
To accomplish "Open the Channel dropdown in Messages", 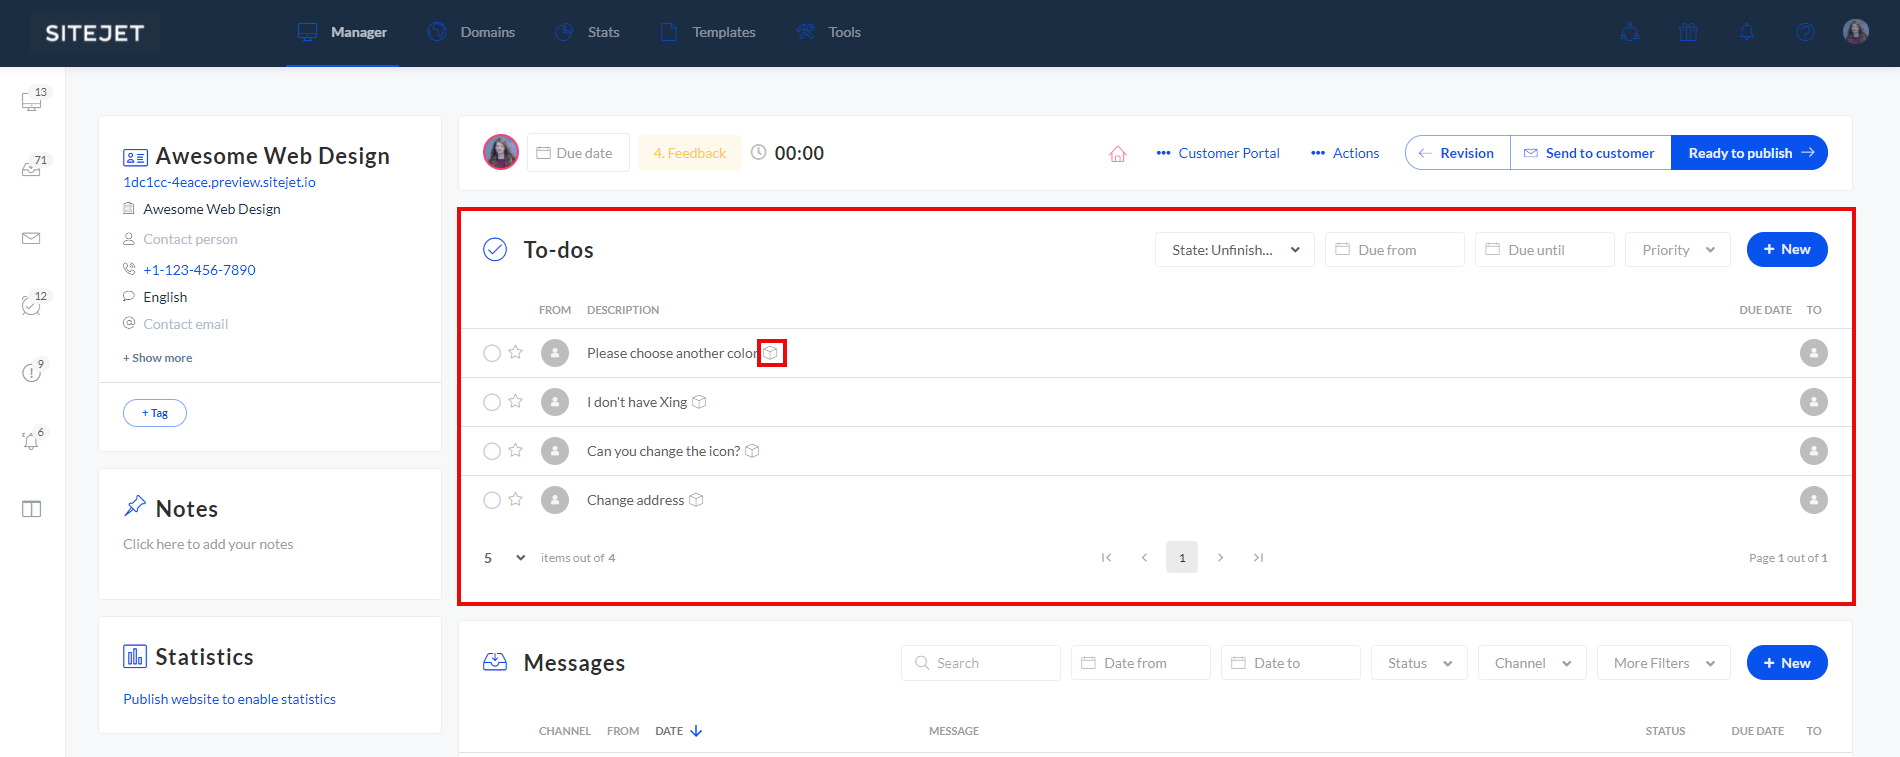I will 1531,663.
